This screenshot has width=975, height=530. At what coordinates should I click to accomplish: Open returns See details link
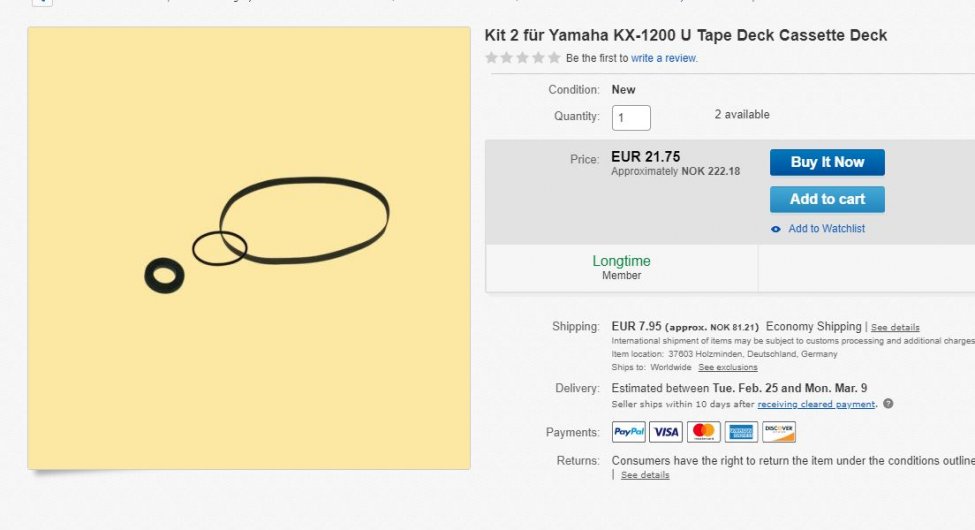pos(645,475)
